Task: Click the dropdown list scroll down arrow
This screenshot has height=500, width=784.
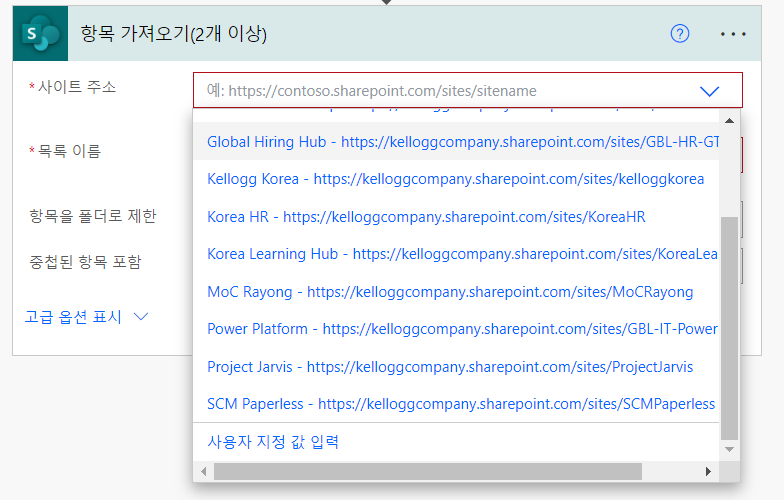Action: tap(730, 450)
